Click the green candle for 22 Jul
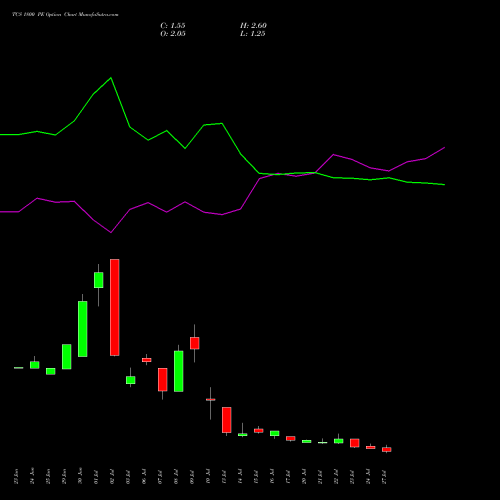500x500 pixels. coord(339,441)
